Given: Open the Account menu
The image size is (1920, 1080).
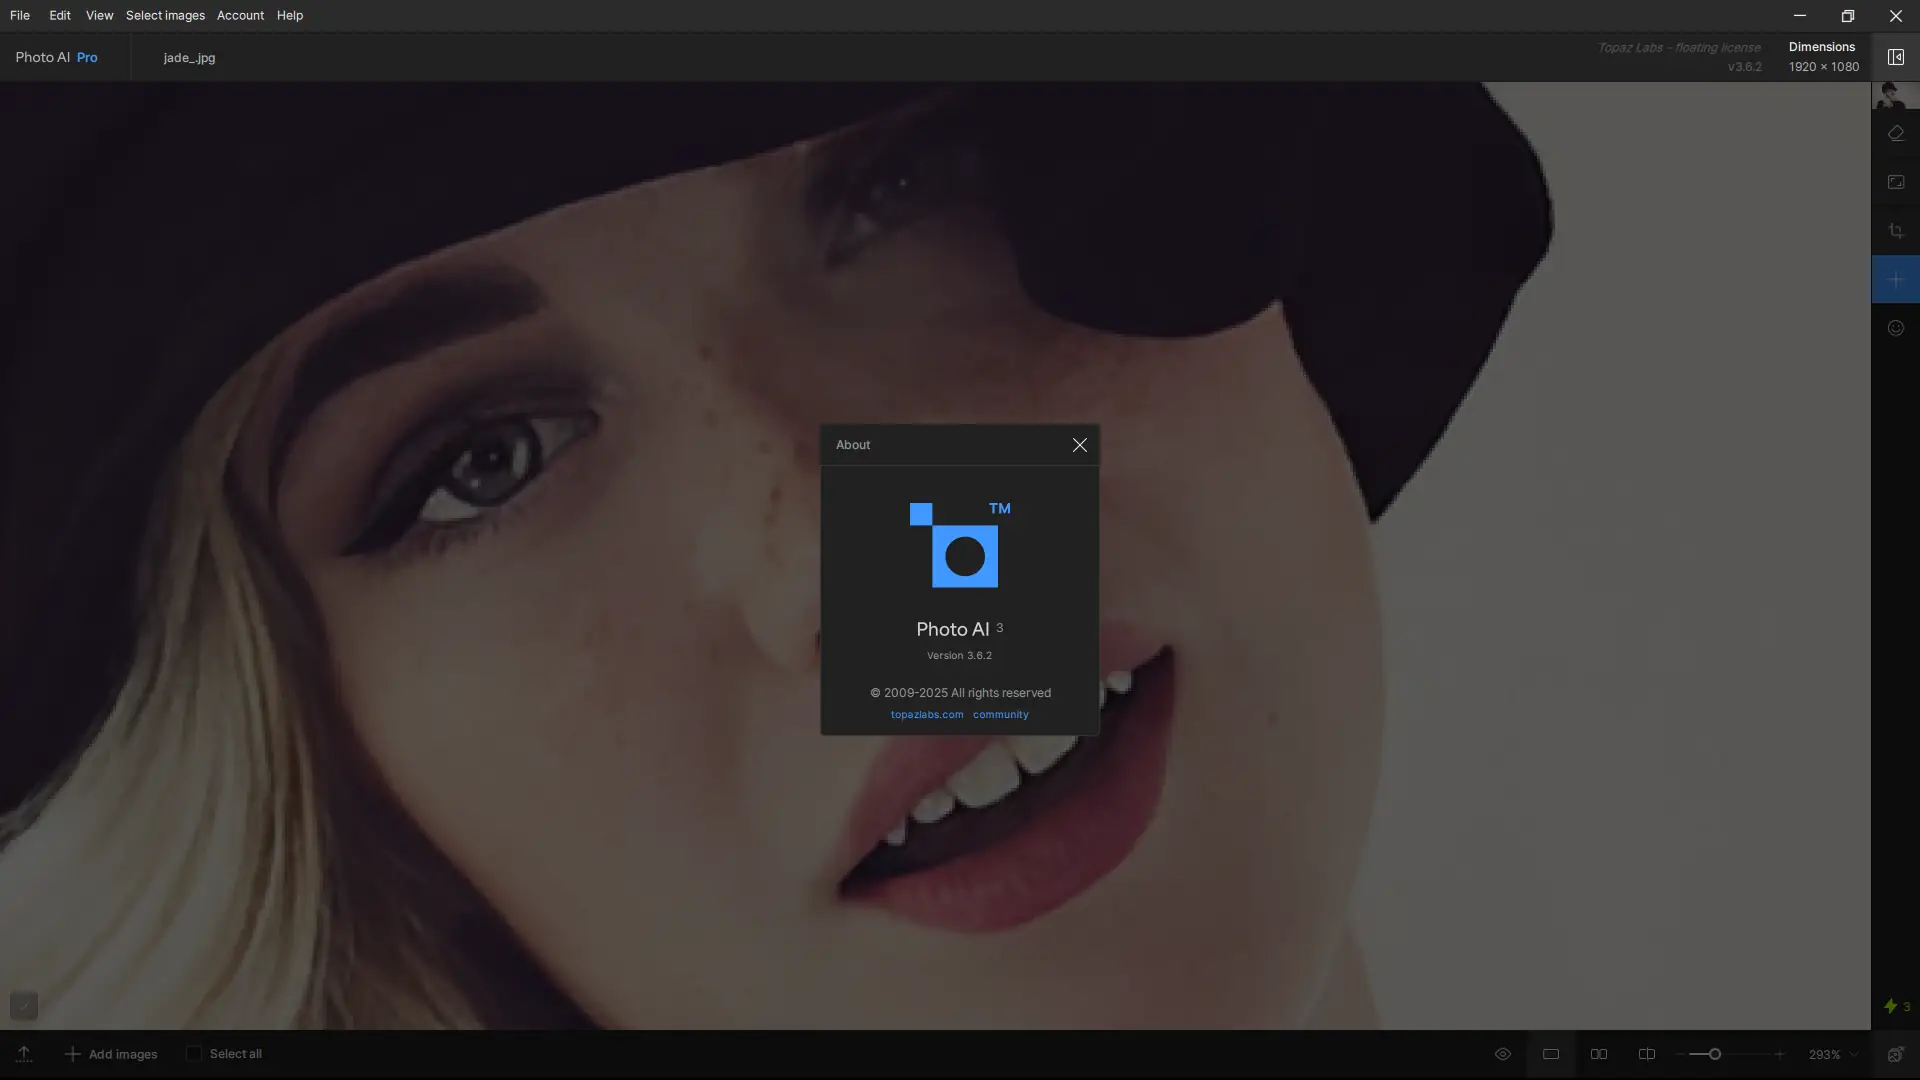Looking at the screenshot, I should click(240, 15).
